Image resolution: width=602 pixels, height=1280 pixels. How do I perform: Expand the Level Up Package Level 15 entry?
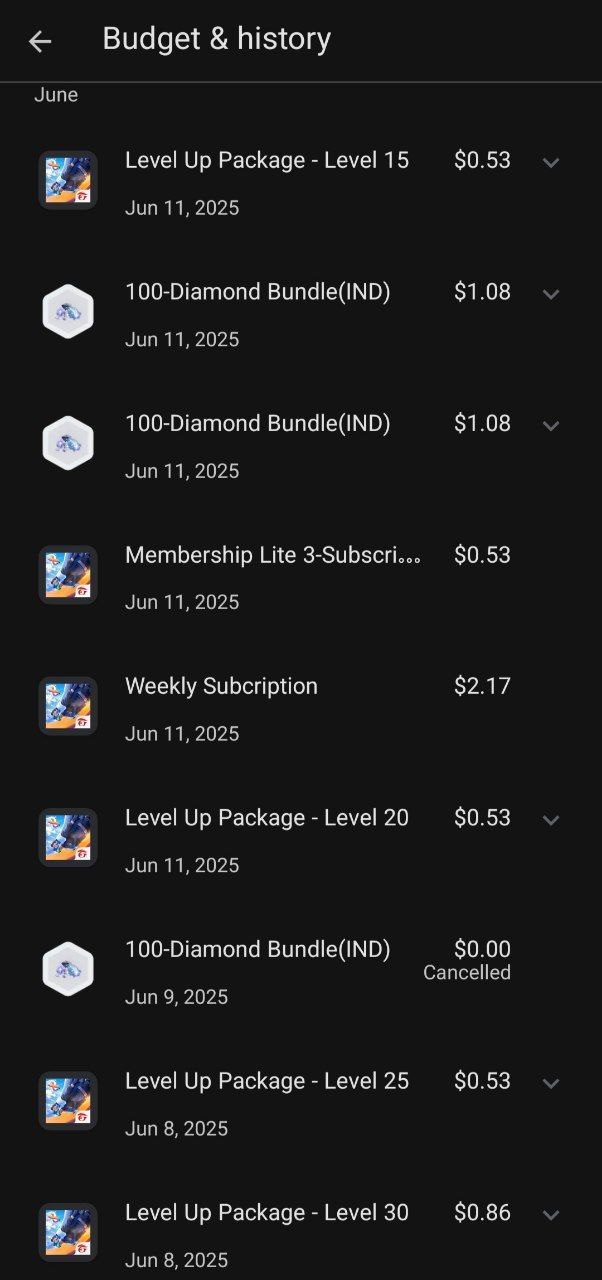click(550, 162)
